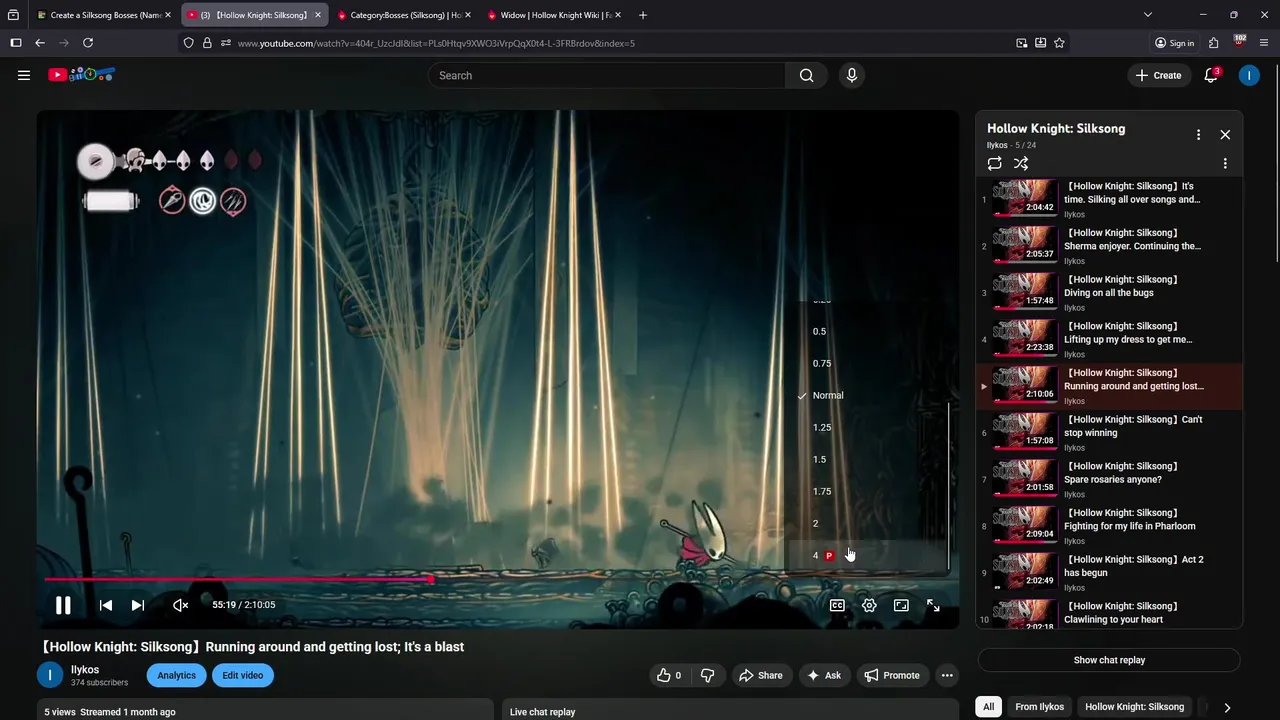Unmute the video player volume
This screenshot has width=1280, height=720.
(x=181, y=605)
